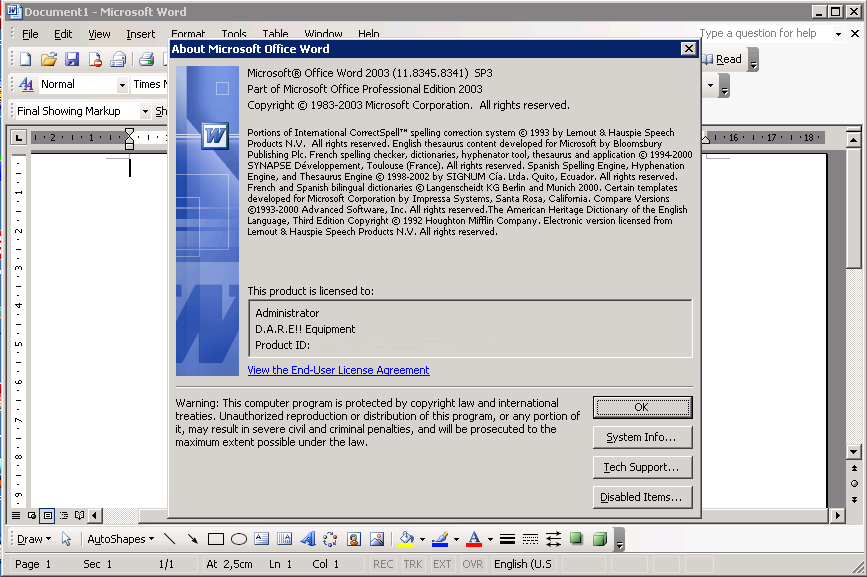The height and width of the screenshot is (577, 867).
Task: Choose the Rectangle shape tool
Action: (x=216, y=539)
